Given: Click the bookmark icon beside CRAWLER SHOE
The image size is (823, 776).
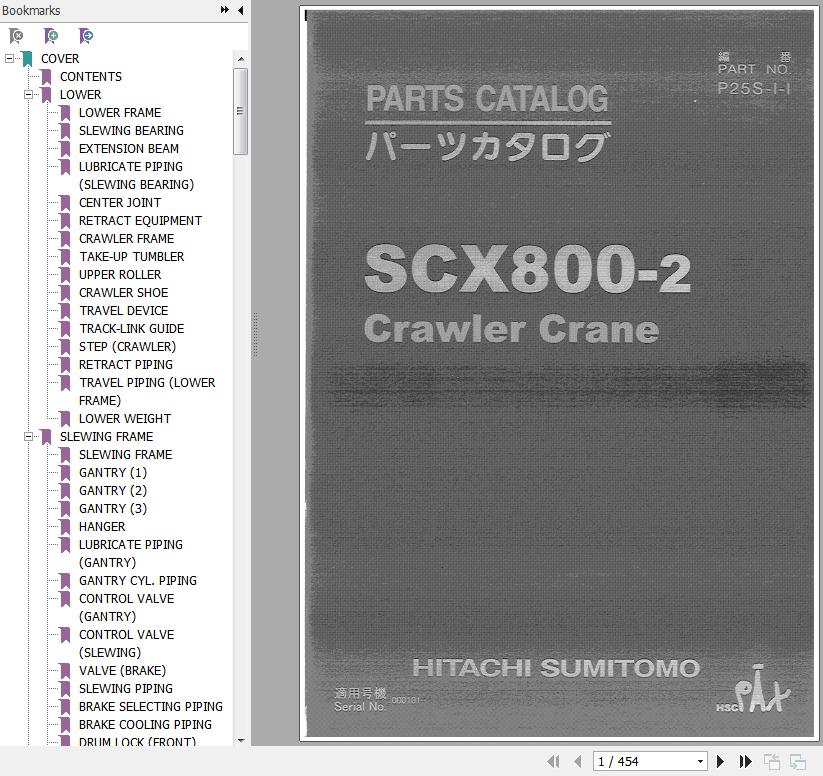Looking at the screenshot, I should pyautogui.click(x=65, y=293).
